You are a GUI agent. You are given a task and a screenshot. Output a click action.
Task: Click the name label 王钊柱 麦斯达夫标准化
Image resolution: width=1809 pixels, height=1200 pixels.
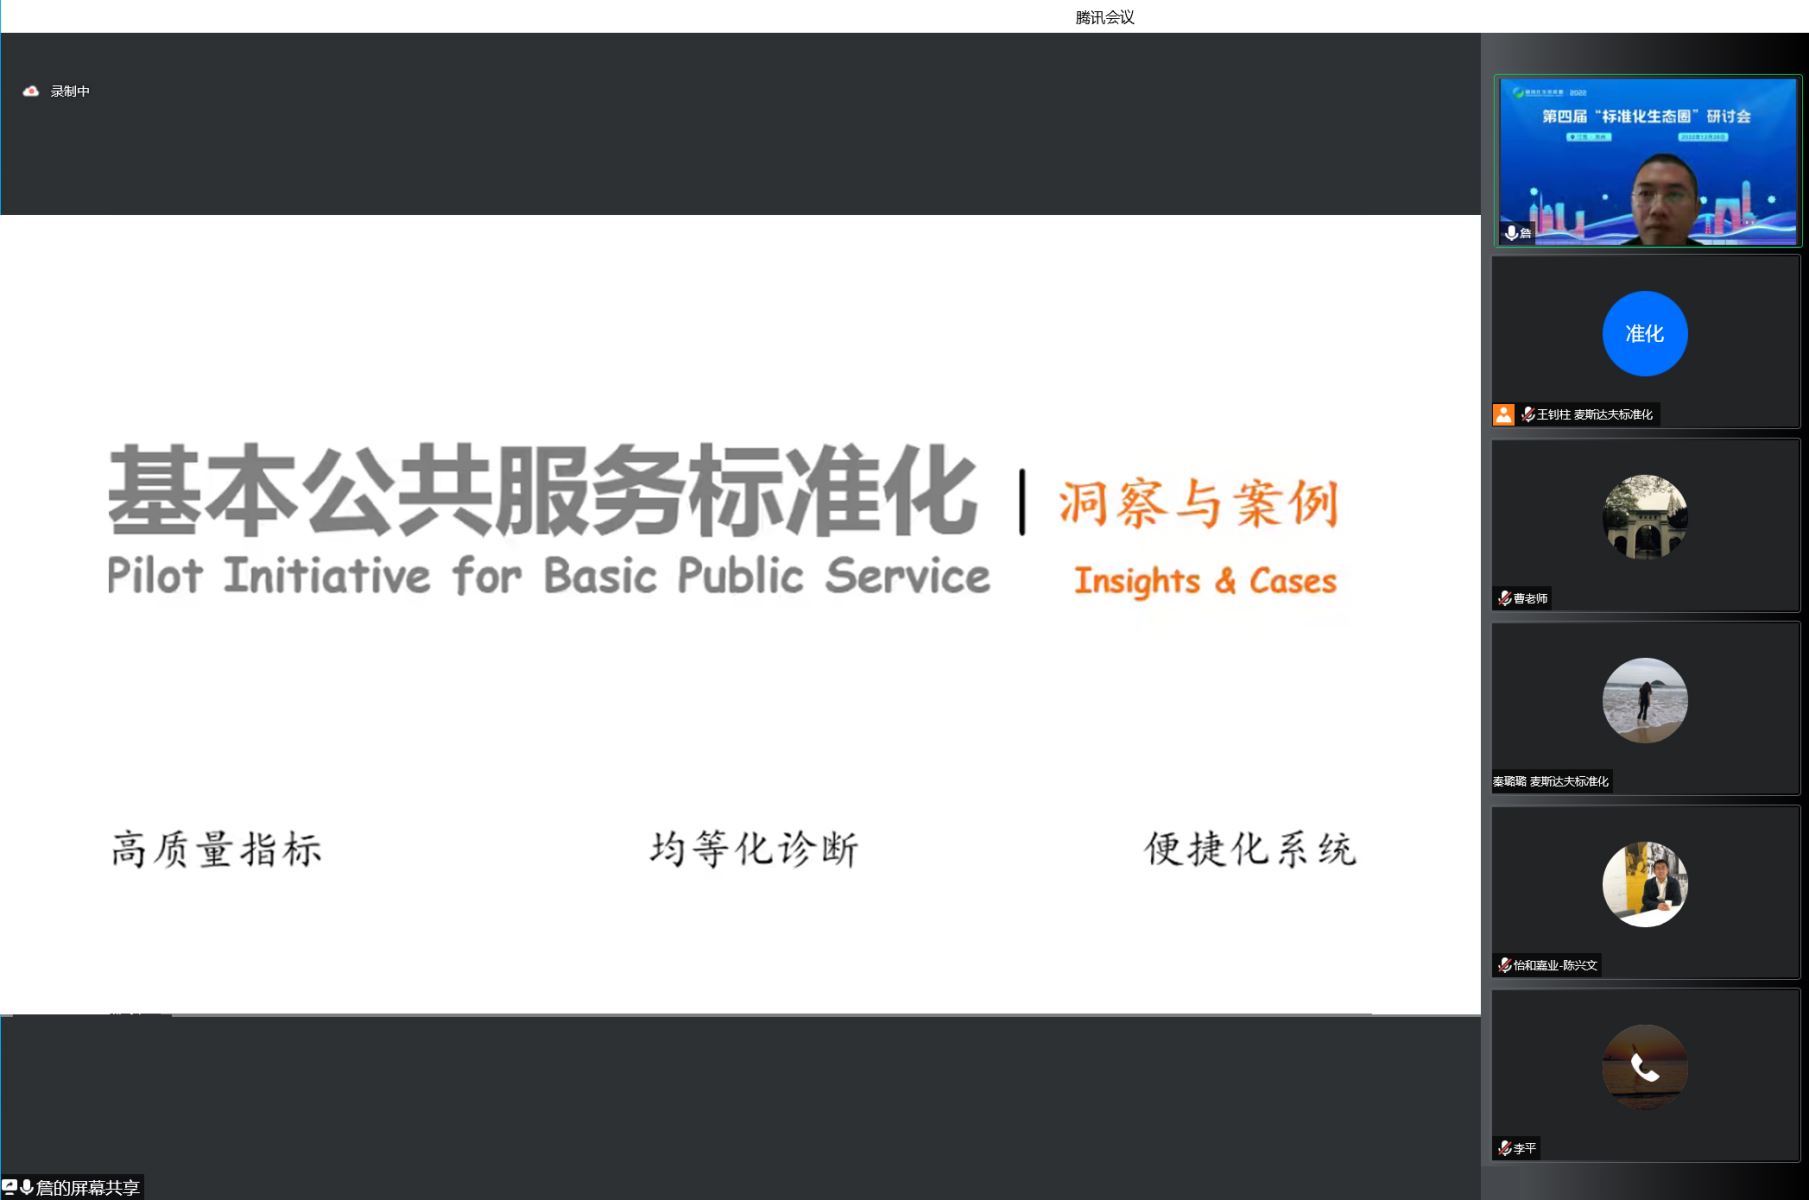(x=1594, y=414)
